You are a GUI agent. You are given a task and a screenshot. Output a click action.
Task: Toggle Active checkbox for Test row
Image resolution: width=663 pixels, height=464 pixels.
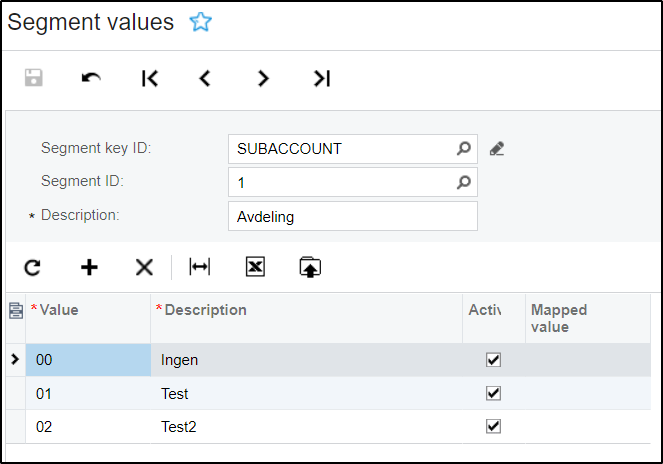click(x=493, y=393)
